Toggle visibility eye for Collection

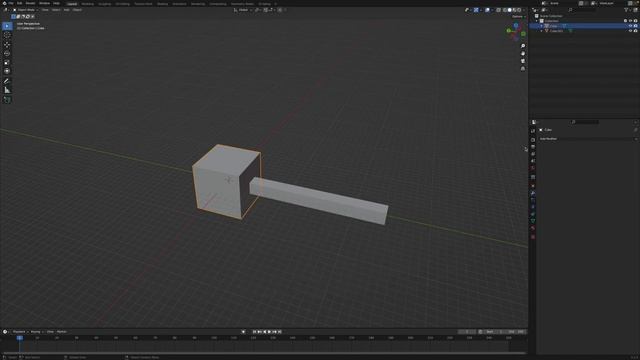pos(630,21)
